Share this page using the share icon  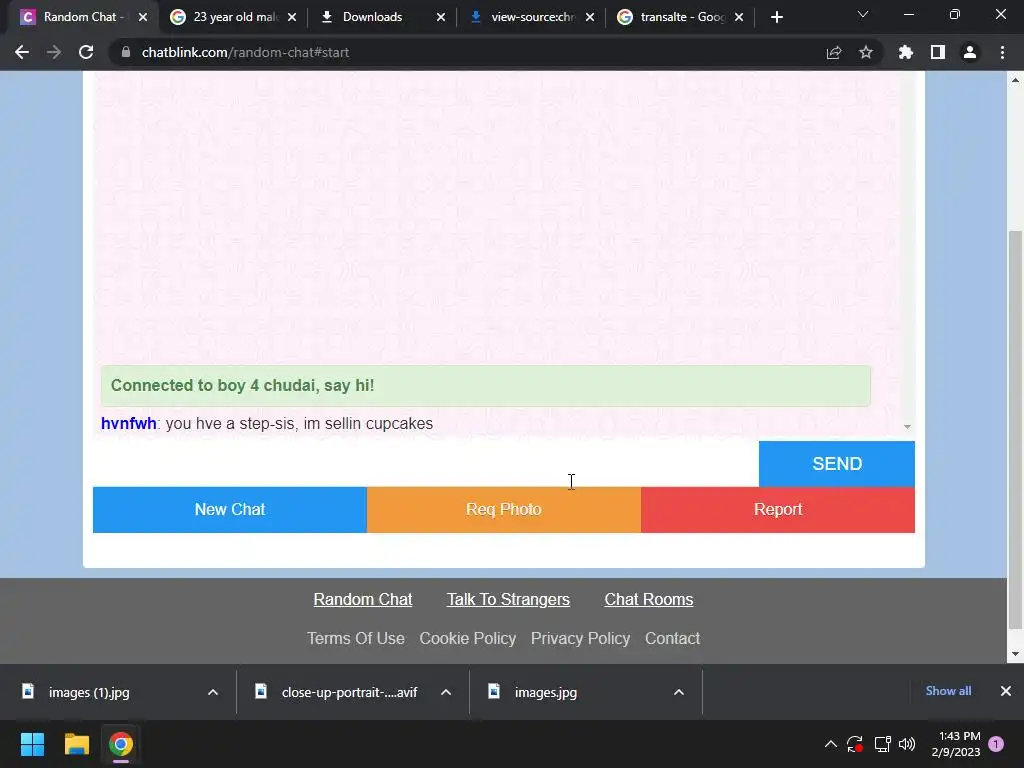click(x=834, y=52)
